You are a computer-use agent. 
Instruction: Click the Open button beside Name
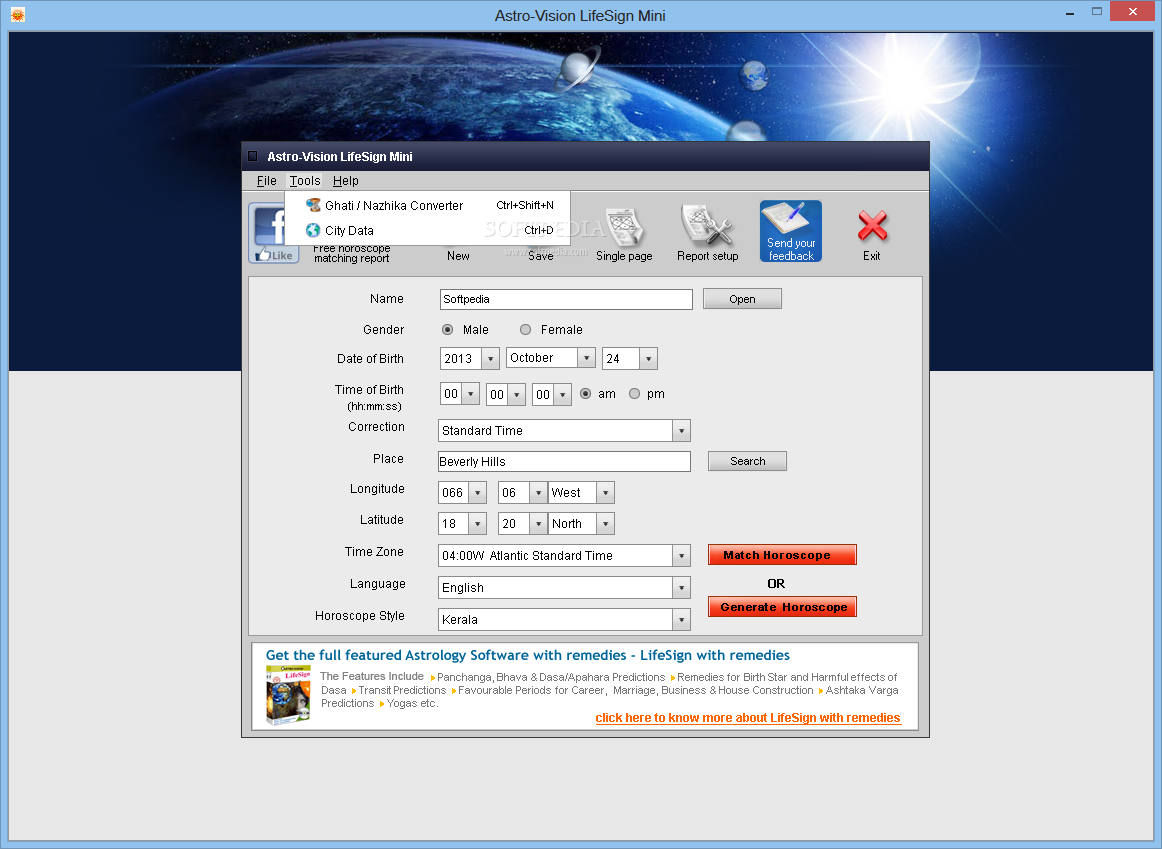742,299
